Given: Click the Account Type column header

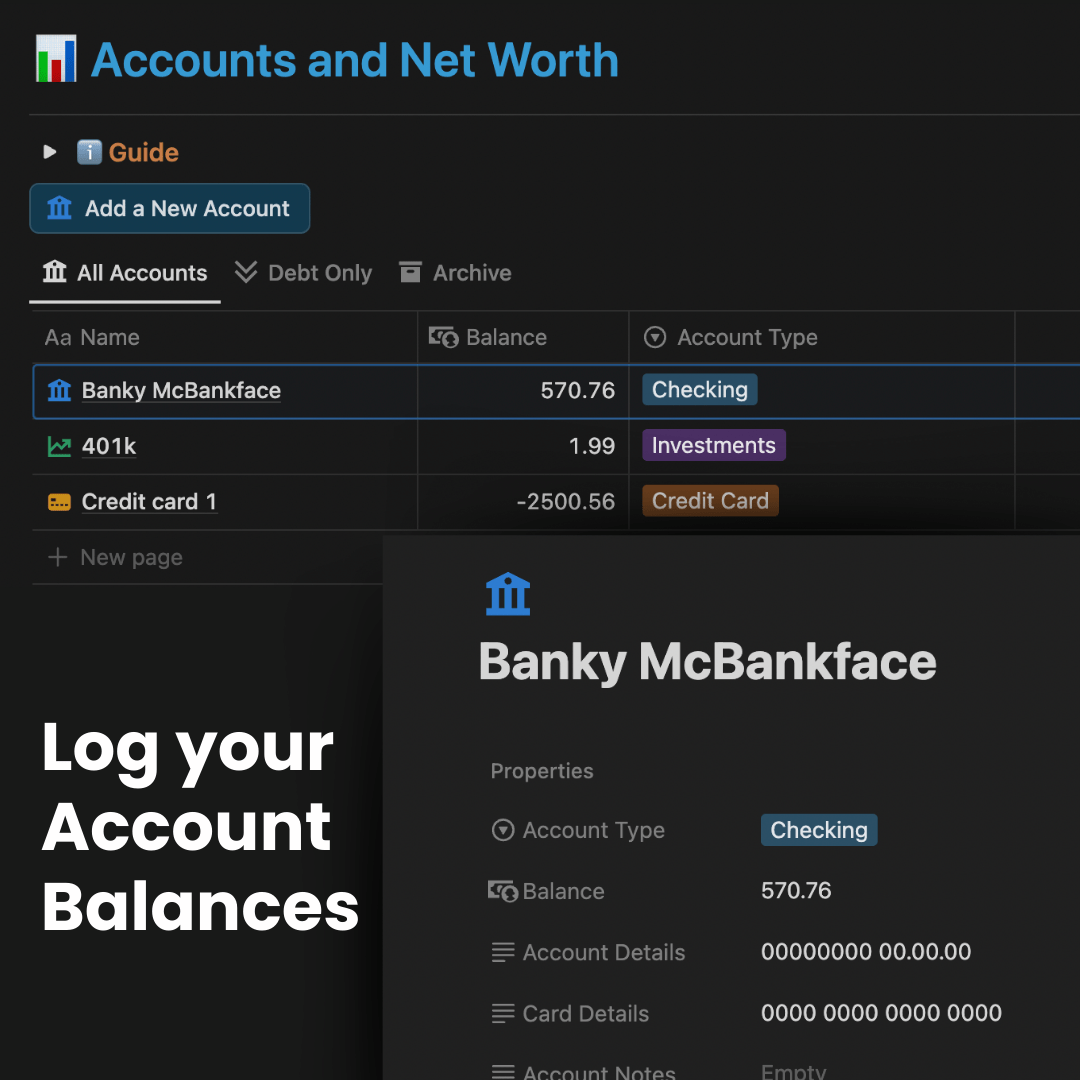Looking at the screenshot, I should [x=747, y=338].
